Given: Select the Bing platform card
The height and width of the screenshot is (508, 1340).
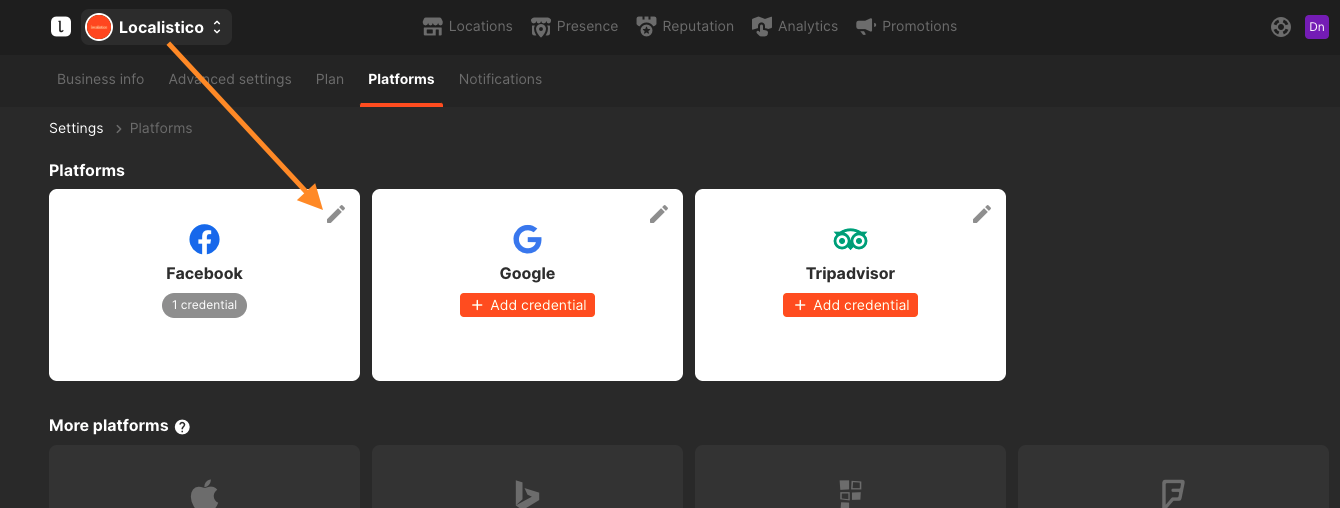Looking at the screenshot, I should pos(527,477).
